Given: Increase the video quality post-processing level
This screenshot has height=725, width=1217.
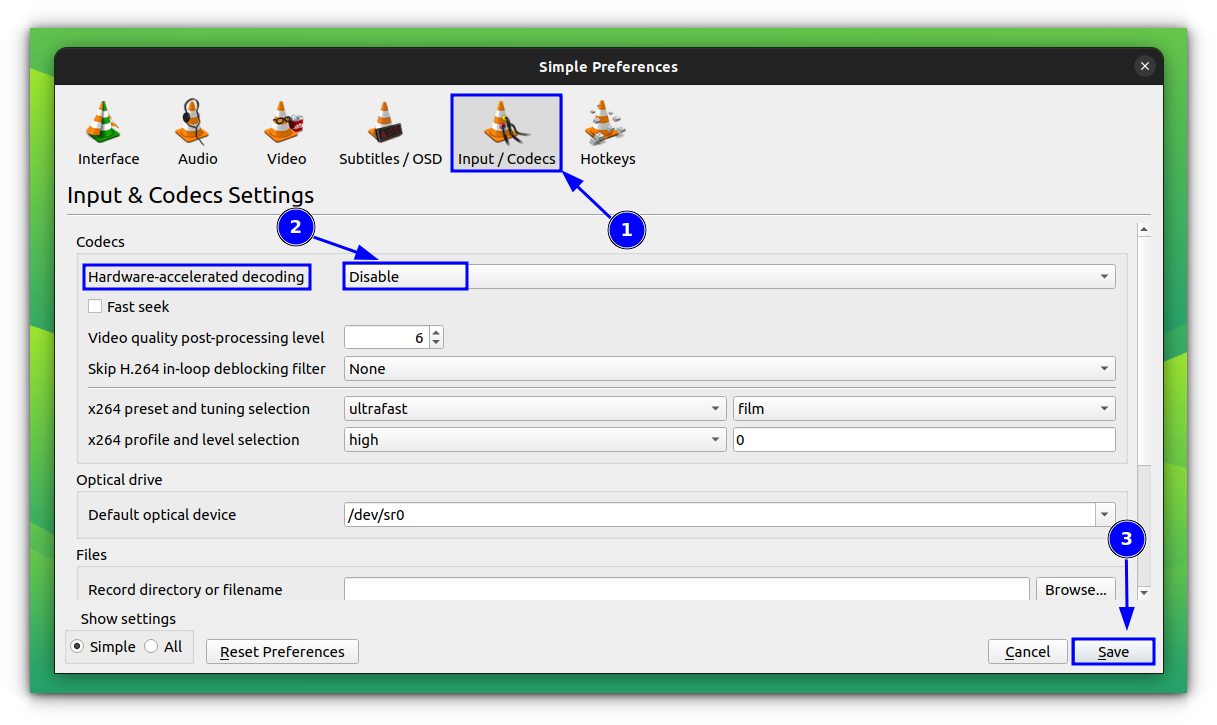Looking at the screenshot, I should 436,331.
